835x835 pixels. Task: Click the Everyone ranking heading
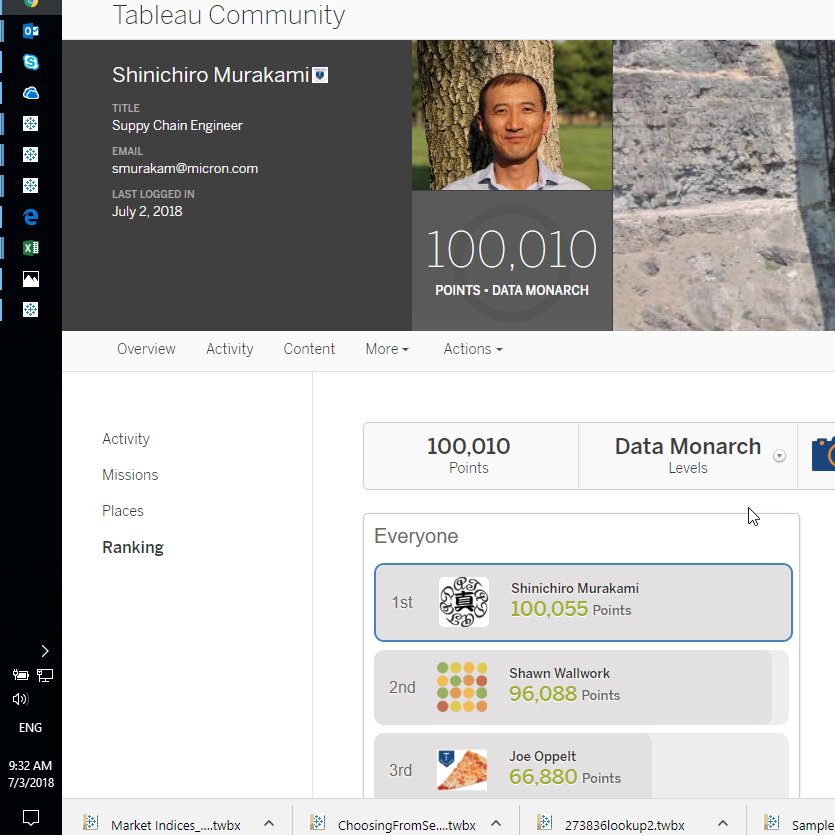coord(416,536)
